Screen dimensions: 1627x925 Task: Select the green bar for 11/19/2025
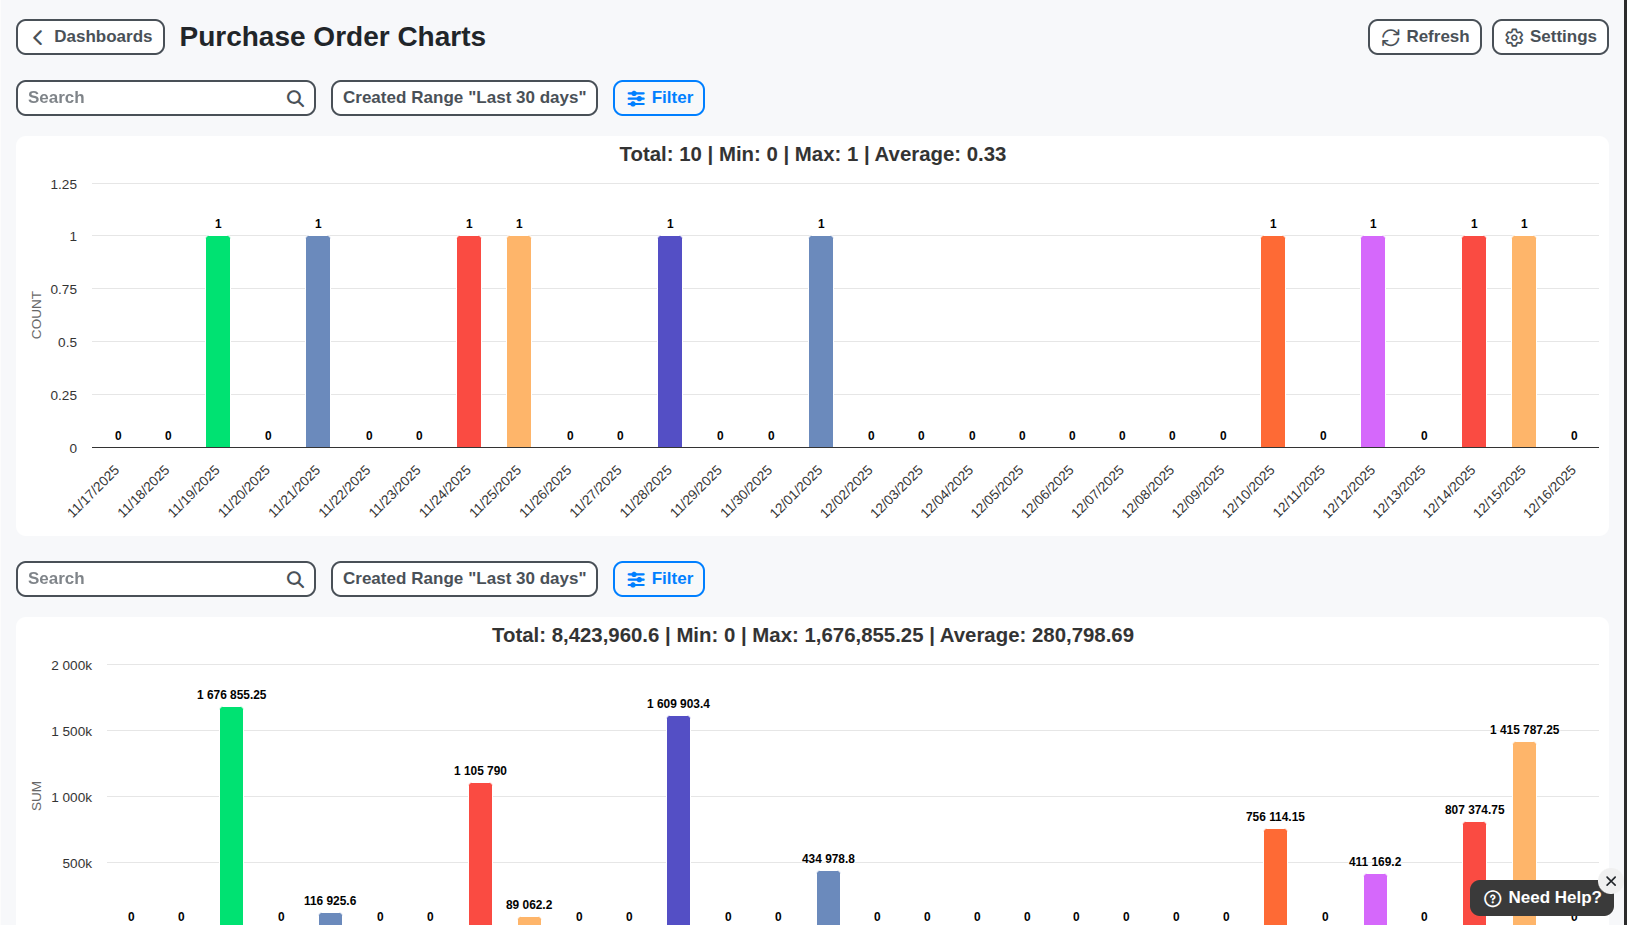click(x=218, y=340)
